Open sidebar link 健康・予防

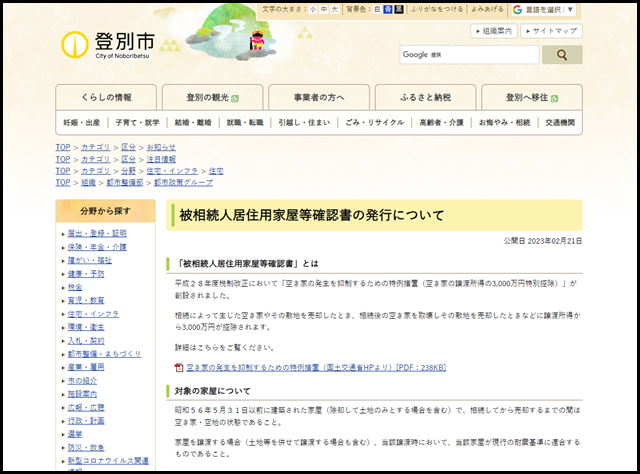(86, 274)
